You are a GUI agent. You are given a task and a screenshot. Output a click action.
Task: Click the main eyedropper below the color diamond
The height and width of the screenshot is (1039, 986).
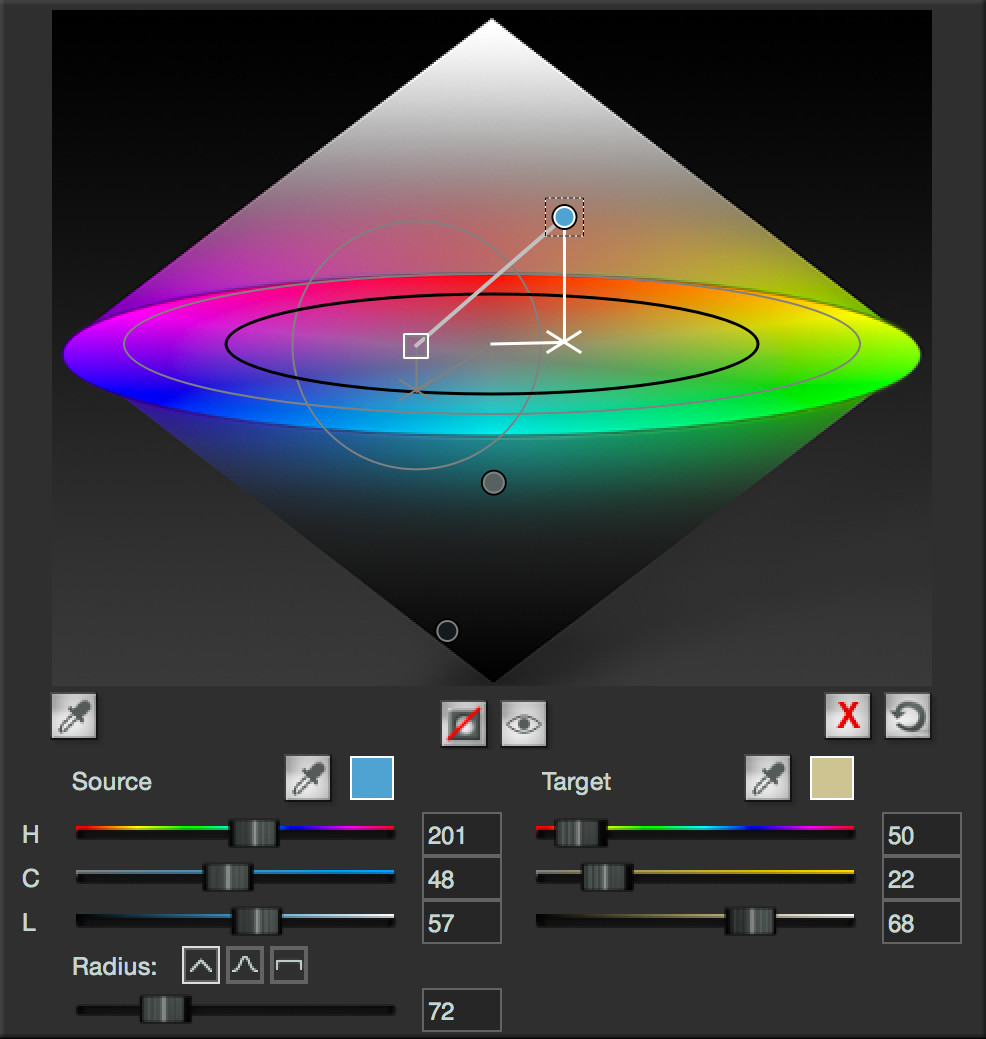point(74,717)
